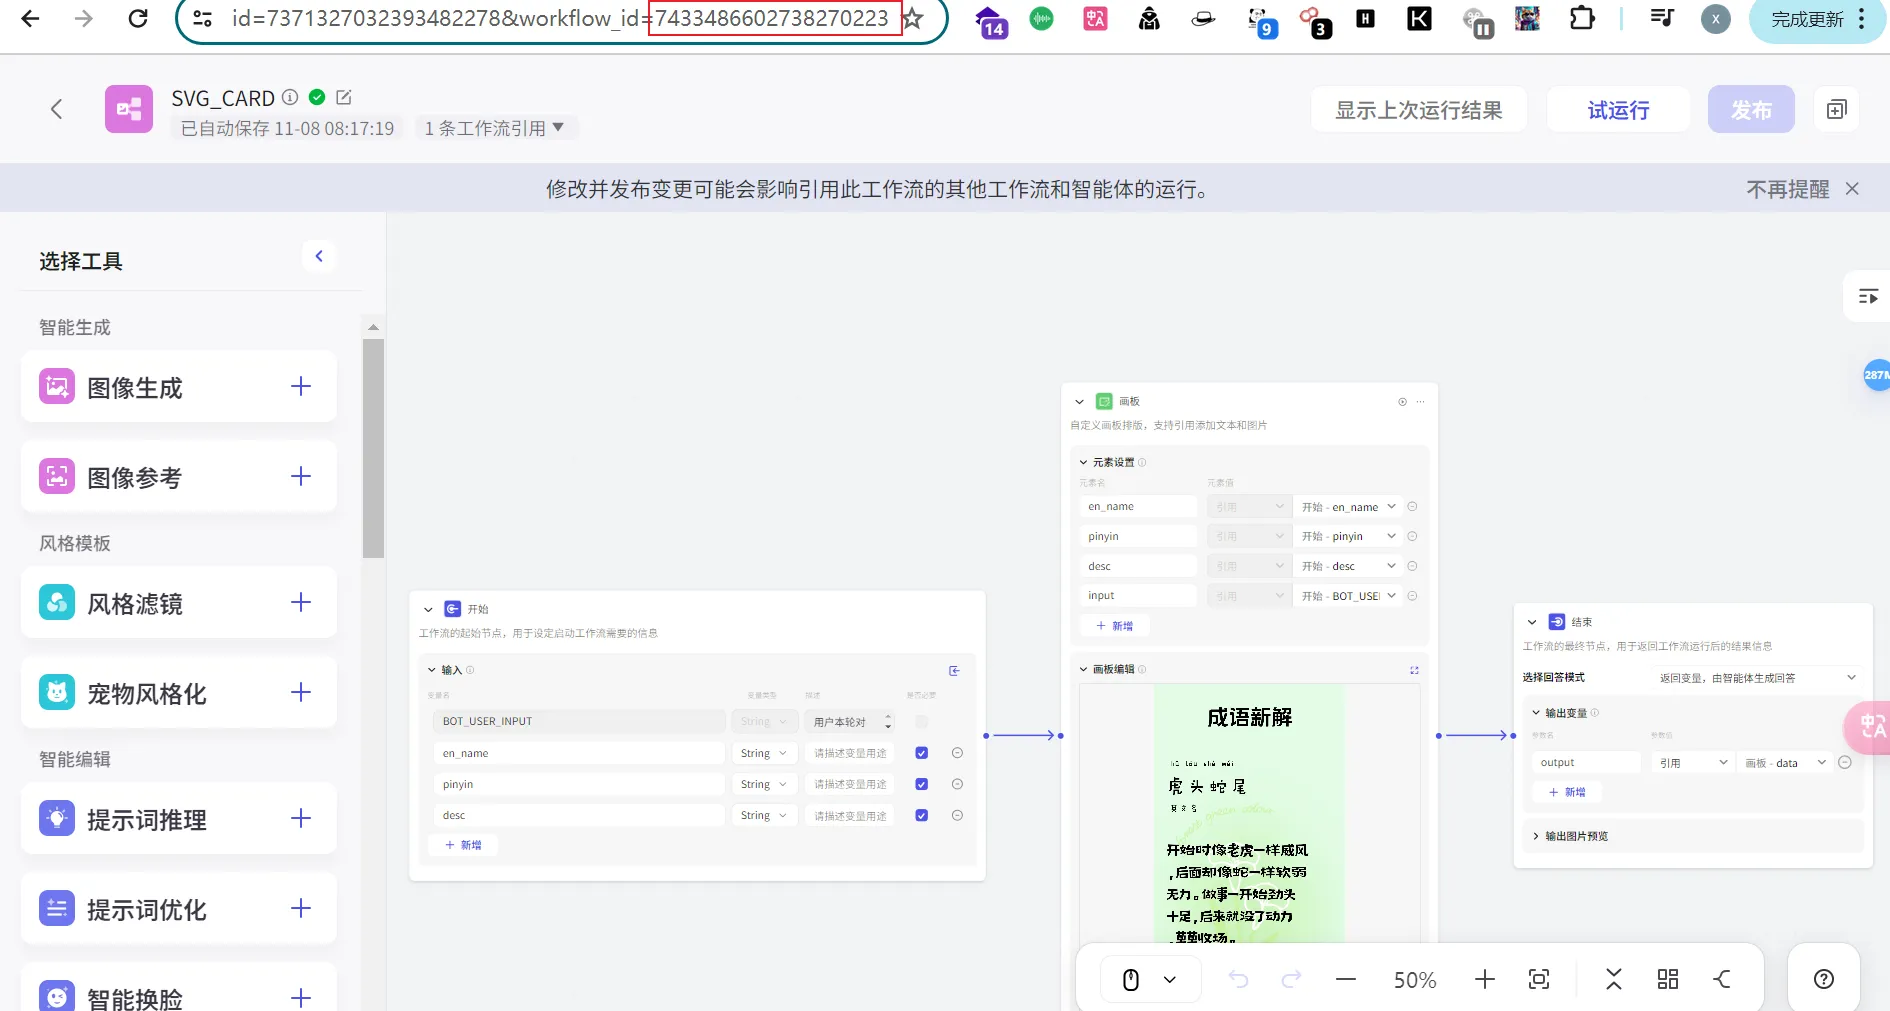Click the import icon in the 输入 section
This screenshot has height=1011, width=1890.
click(x=954, y=670)
